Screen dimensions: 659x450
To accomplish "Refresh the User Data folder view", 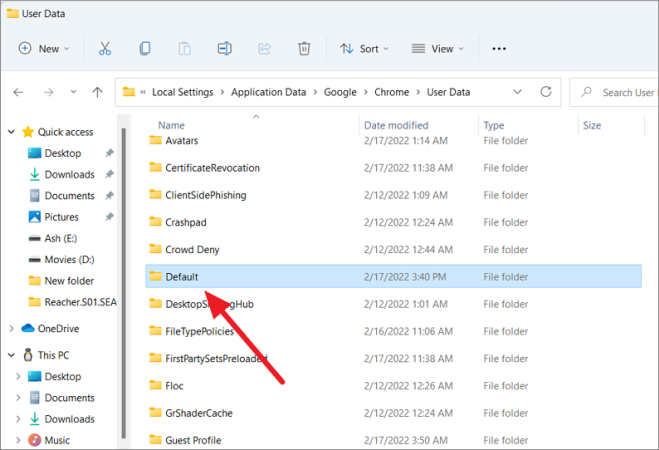I will (x=546, y=92).
